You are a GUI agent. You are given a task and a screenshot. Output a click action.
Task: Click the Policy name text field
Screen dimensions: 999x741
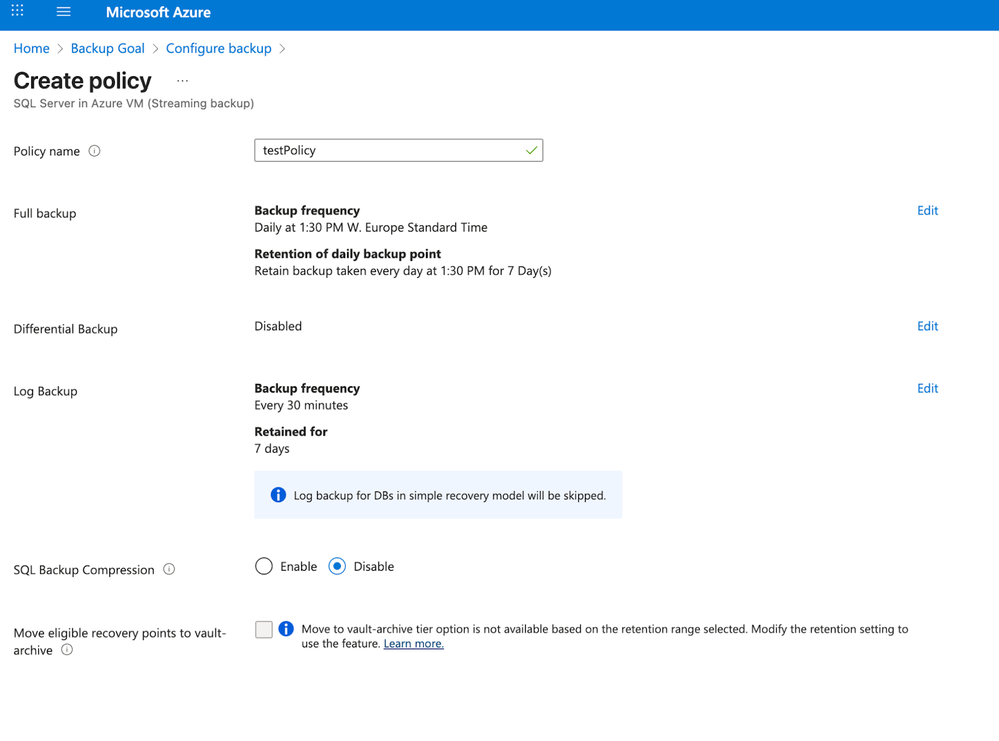(x=390, y=150)
